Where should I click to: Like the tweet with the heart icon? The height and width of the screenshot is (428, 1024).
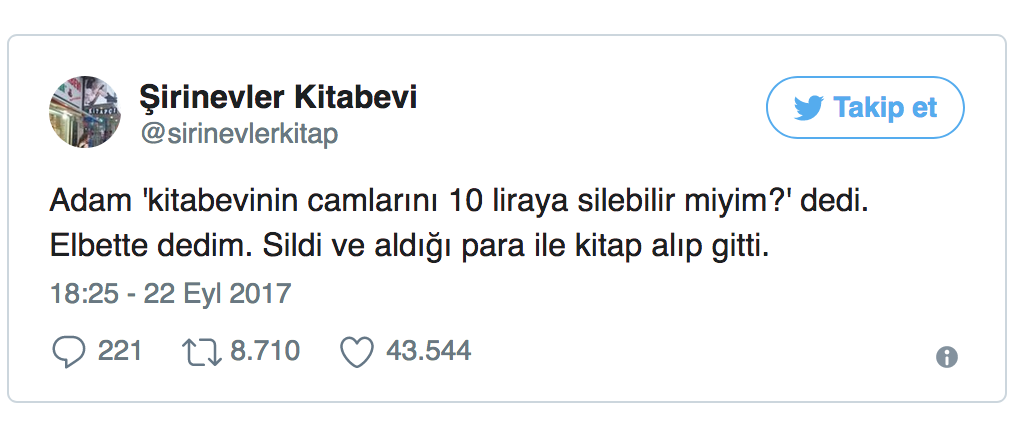pos(356,351)
